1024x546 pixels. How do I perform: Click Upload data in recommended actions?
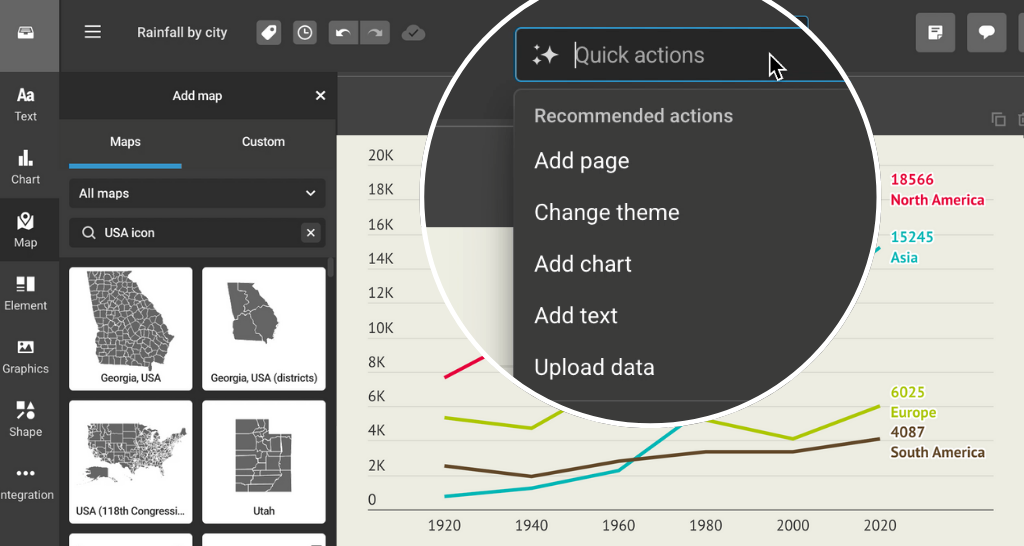(x=594, y=367)
